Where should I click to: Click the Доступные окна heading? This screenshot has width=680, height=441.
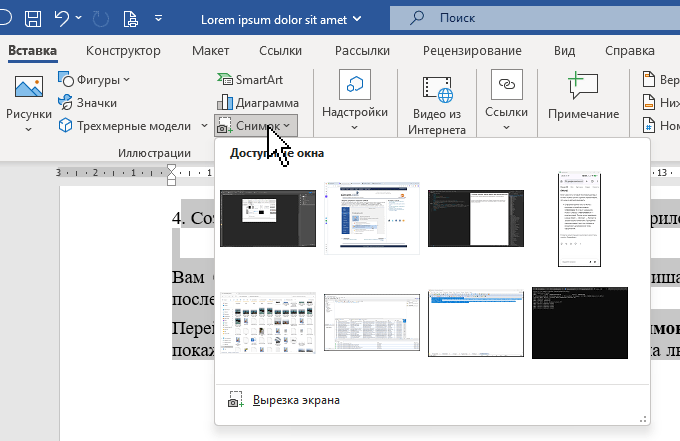click(277, 153)
